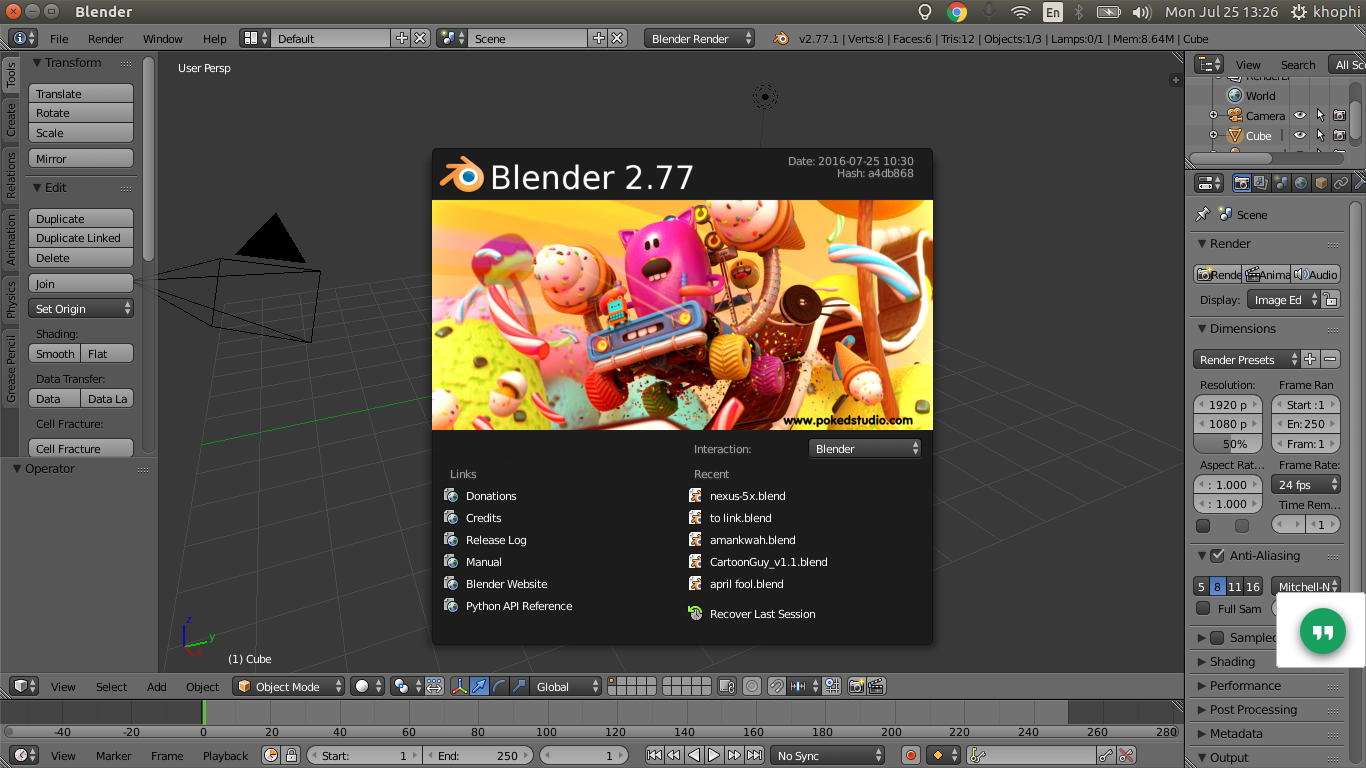1366x768 pixels.
Task: Expand the Post Processing panel
Action: tap(1253, 710)
